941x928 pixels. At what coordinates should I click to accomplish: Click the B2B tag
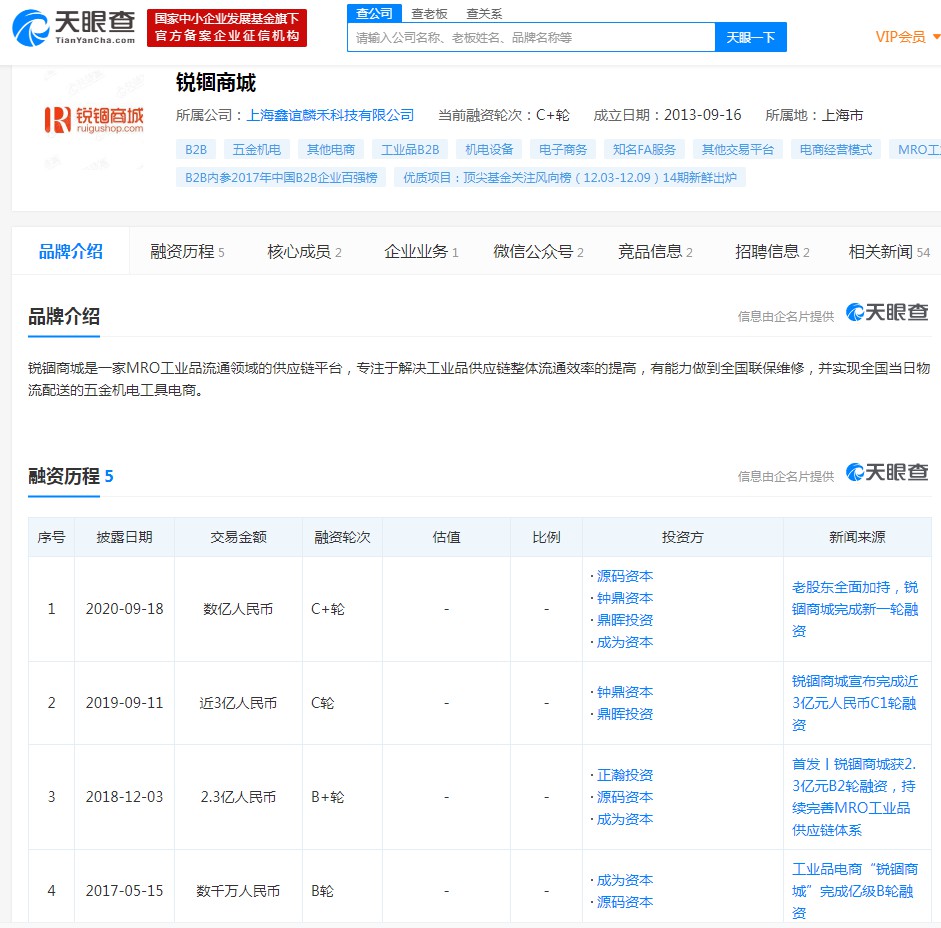tap(196, 149)
